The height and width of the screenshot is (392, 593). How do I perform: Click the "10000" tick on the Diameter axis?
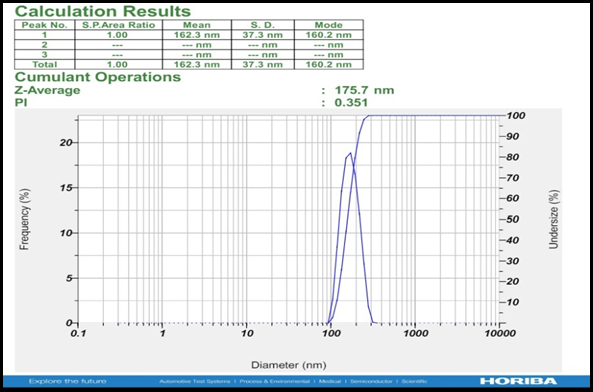500,333
